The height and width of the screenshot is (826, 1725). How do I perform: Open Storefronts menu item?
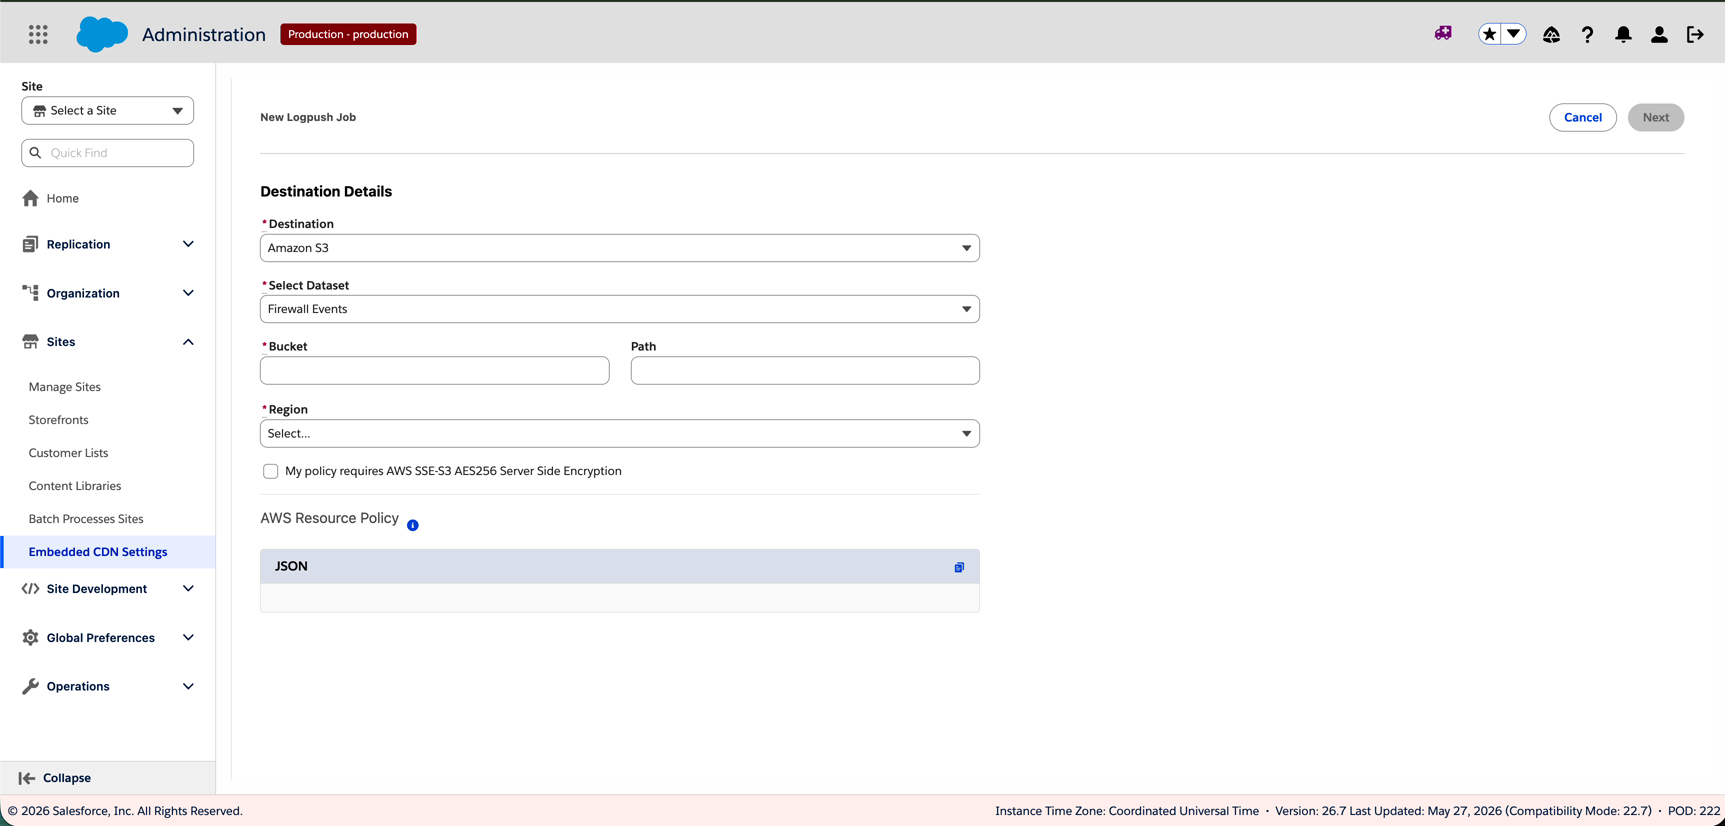click(x=59, y=420)
